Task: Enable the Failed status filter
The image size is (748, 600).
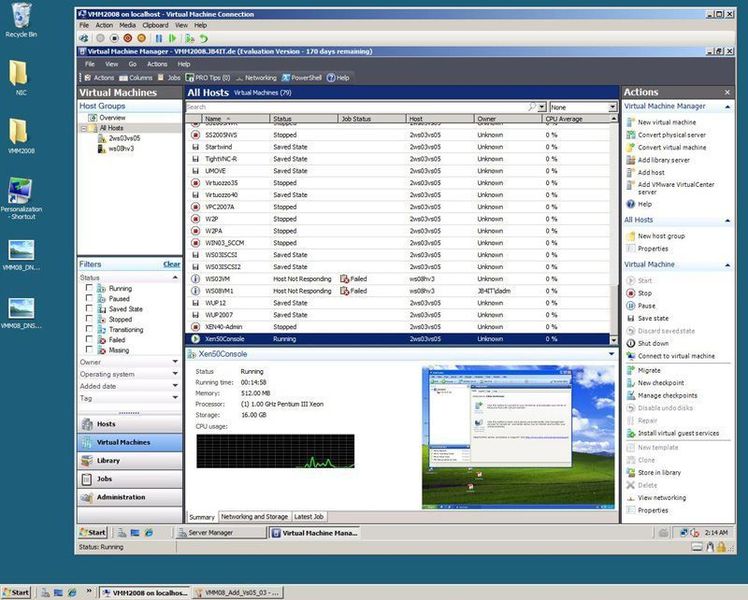Action: pos(89,339)
